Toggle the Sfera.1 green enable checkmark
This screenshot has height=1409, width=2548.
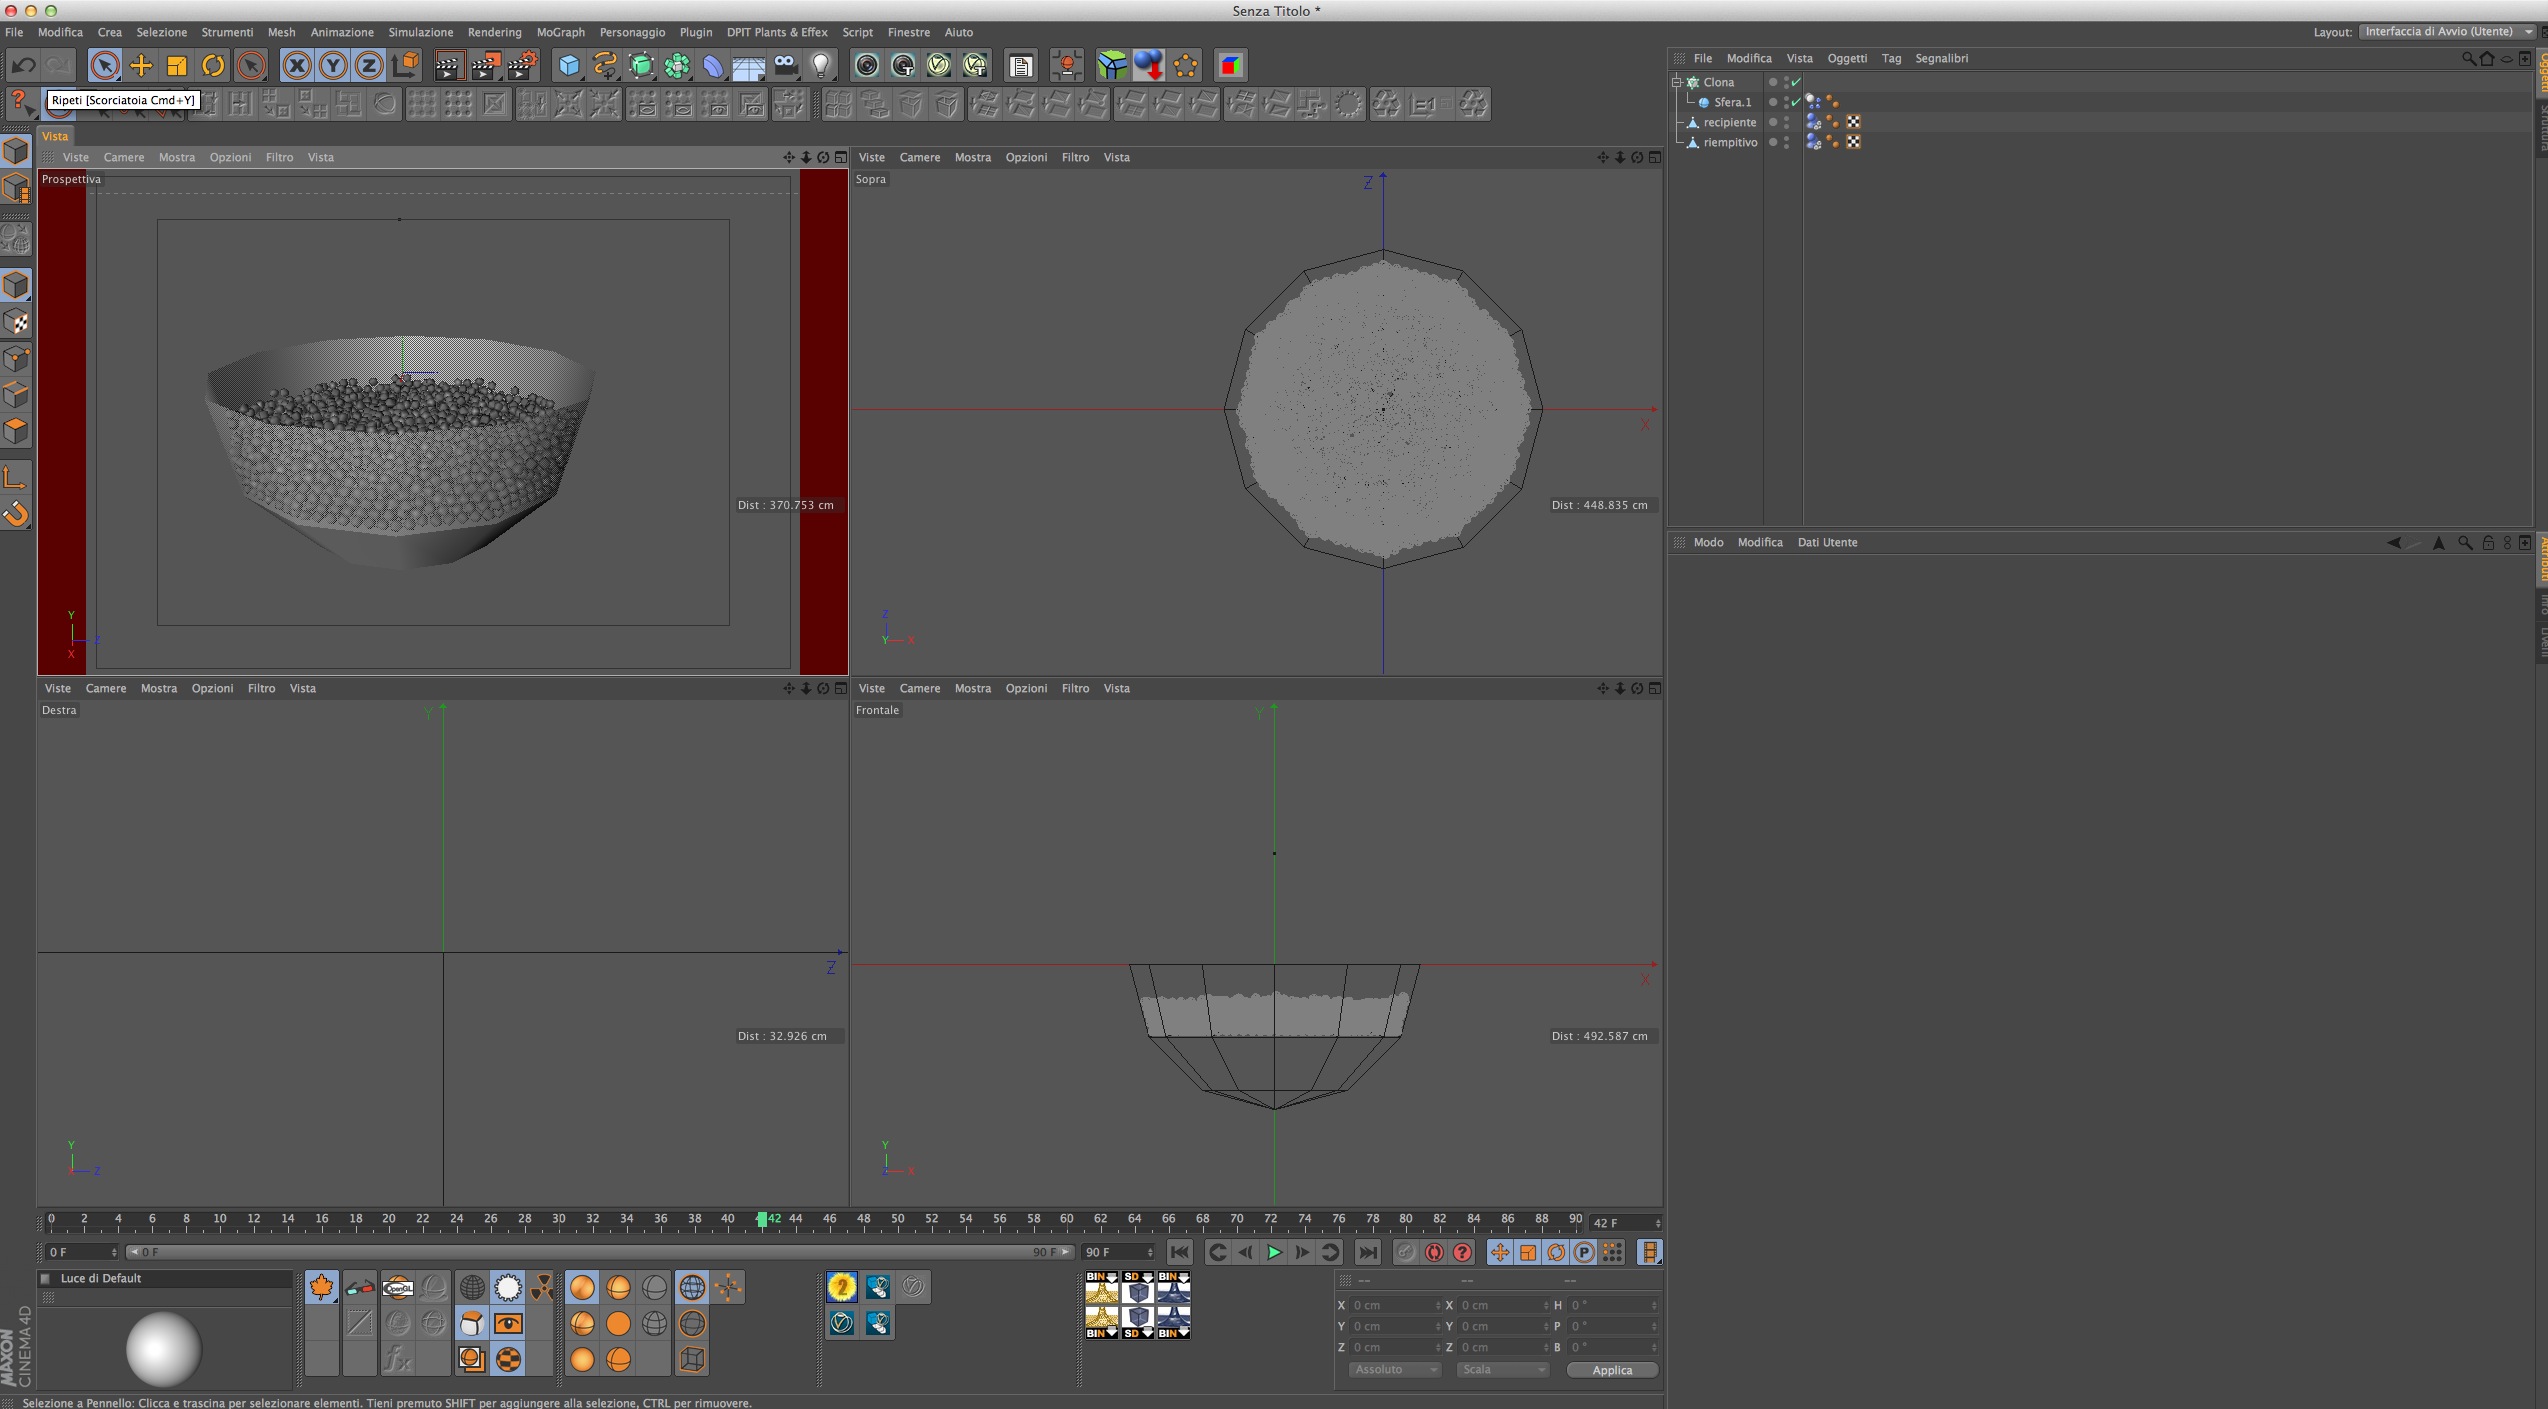1796,102
